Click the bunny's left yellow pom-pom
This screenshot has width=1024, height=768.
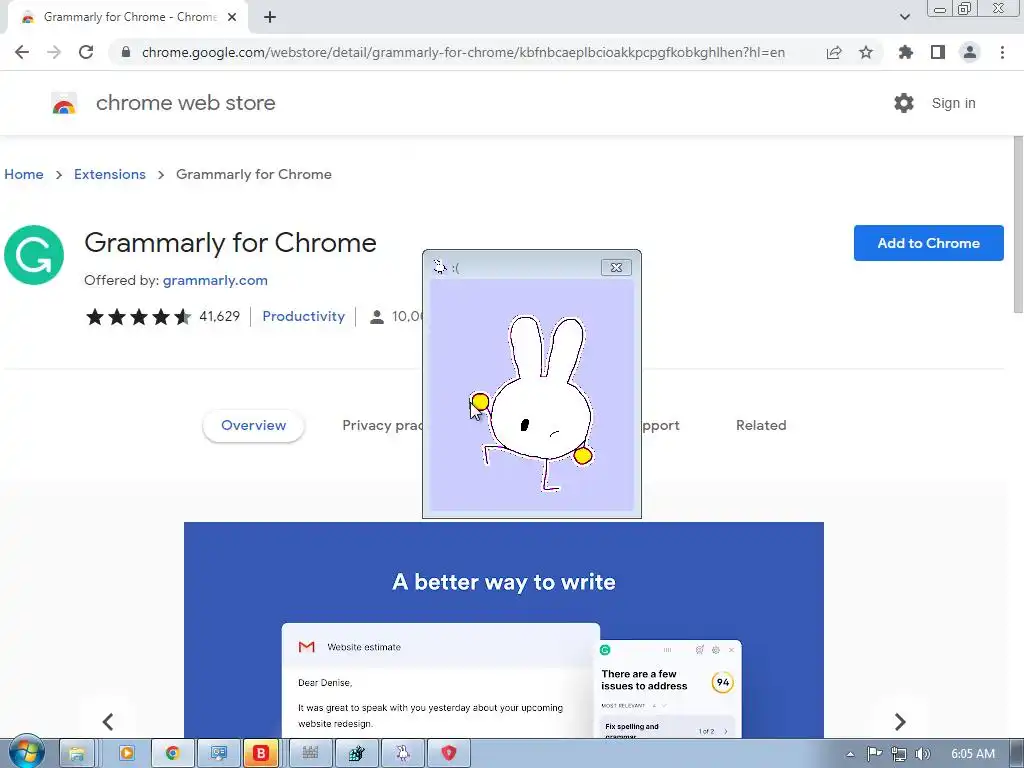click(480, 401)
